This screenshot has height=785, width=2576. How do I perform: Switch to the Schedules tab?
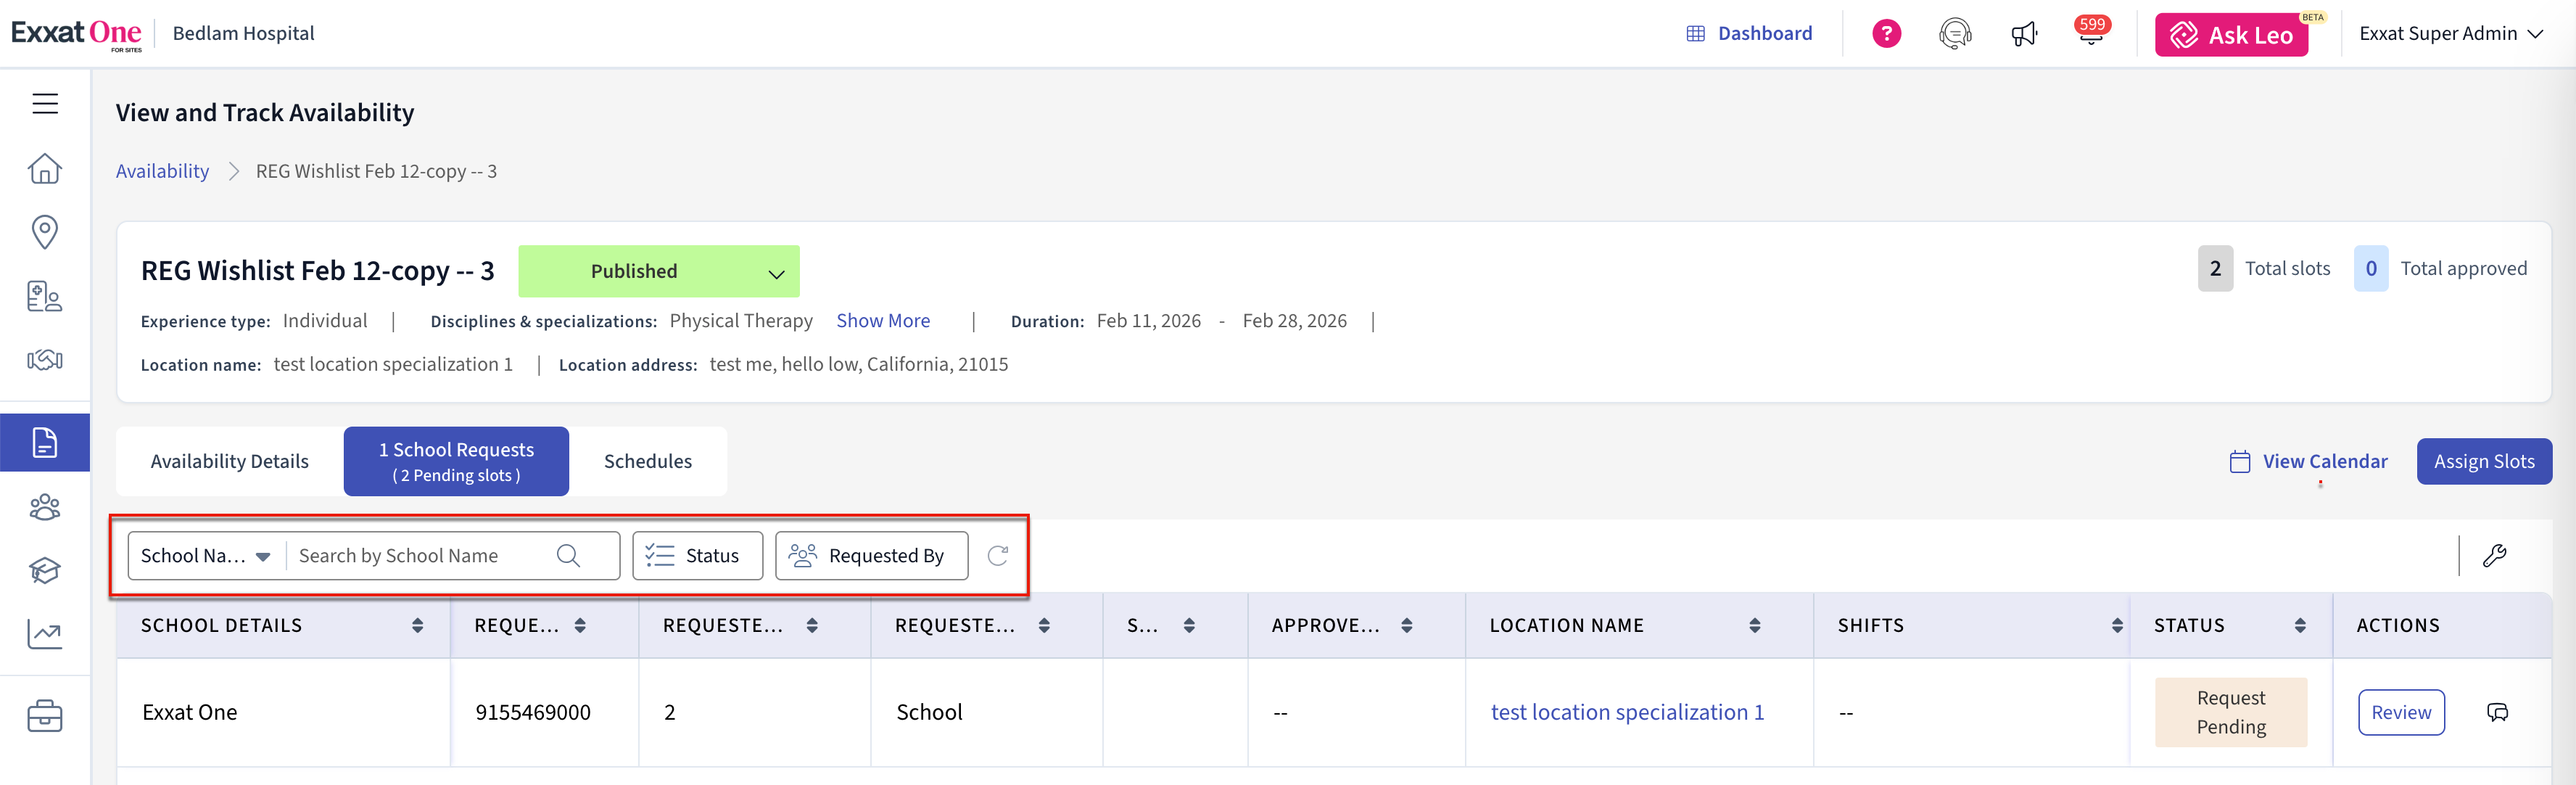[647, 462]
